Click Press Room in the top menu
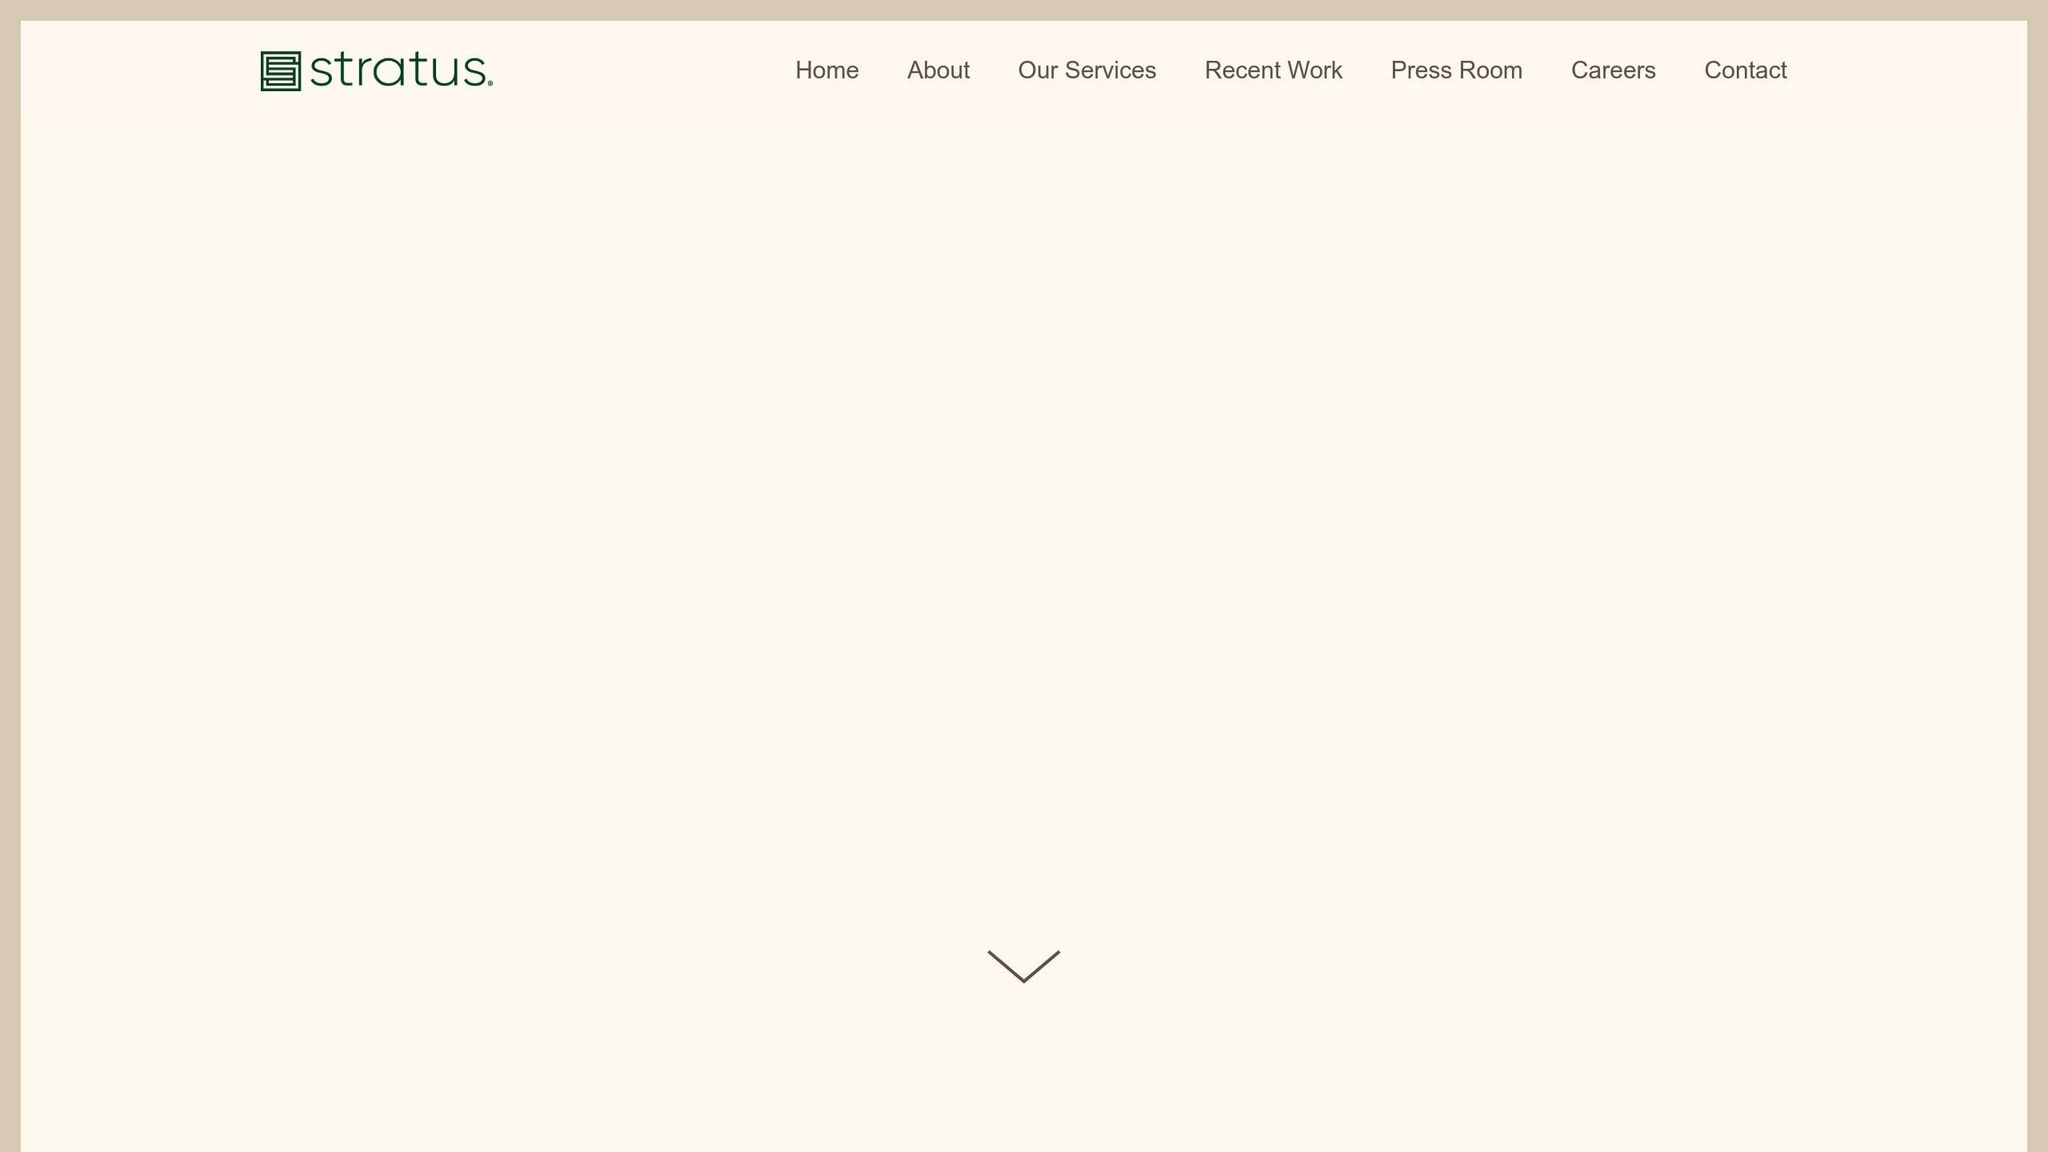Viewport: 2048px width, 1152px height. pyautogui.click(x=1456, y=70)
